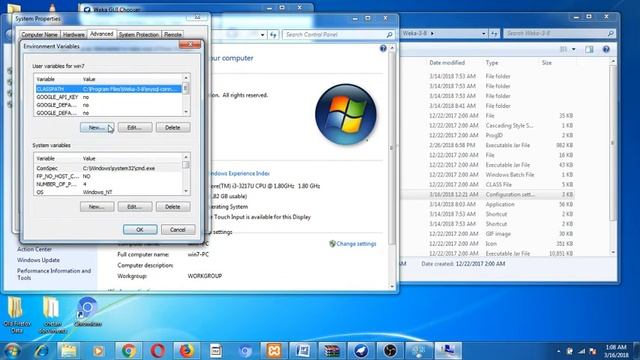The image size is (640, 360).
Task: Open the XAMPP taskbar icon
Action: tap(274, 351)
